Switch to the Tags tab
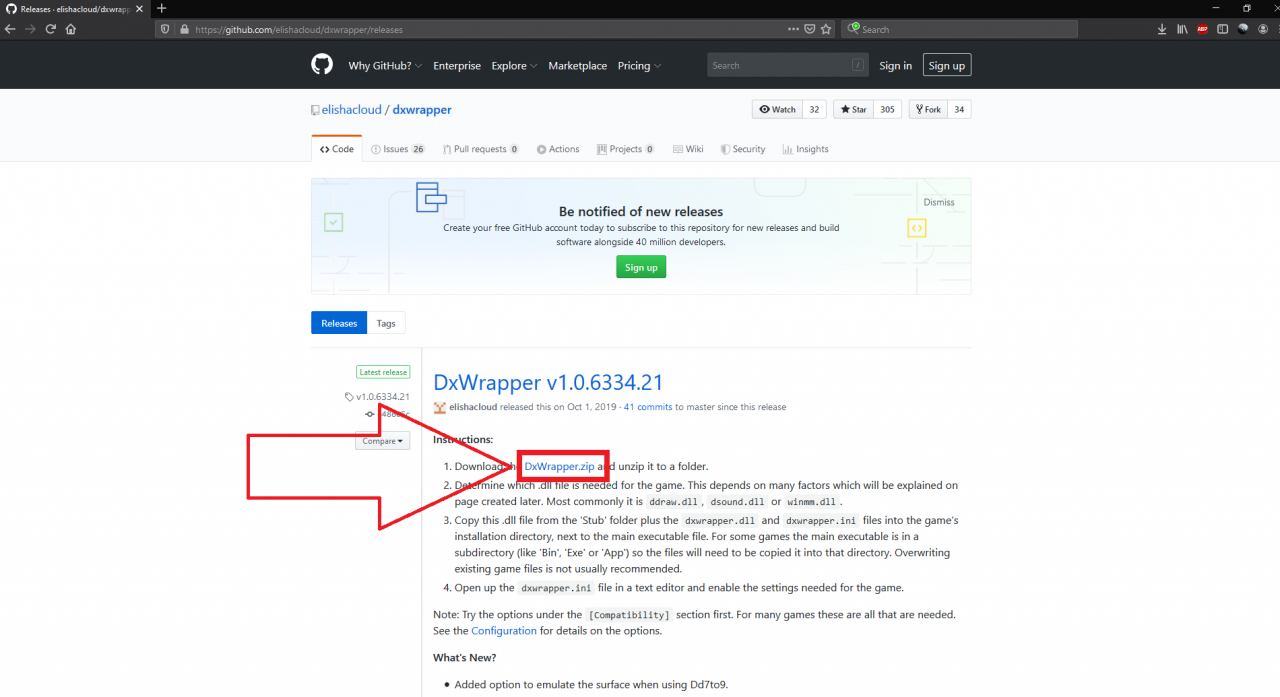 [386, 323]
